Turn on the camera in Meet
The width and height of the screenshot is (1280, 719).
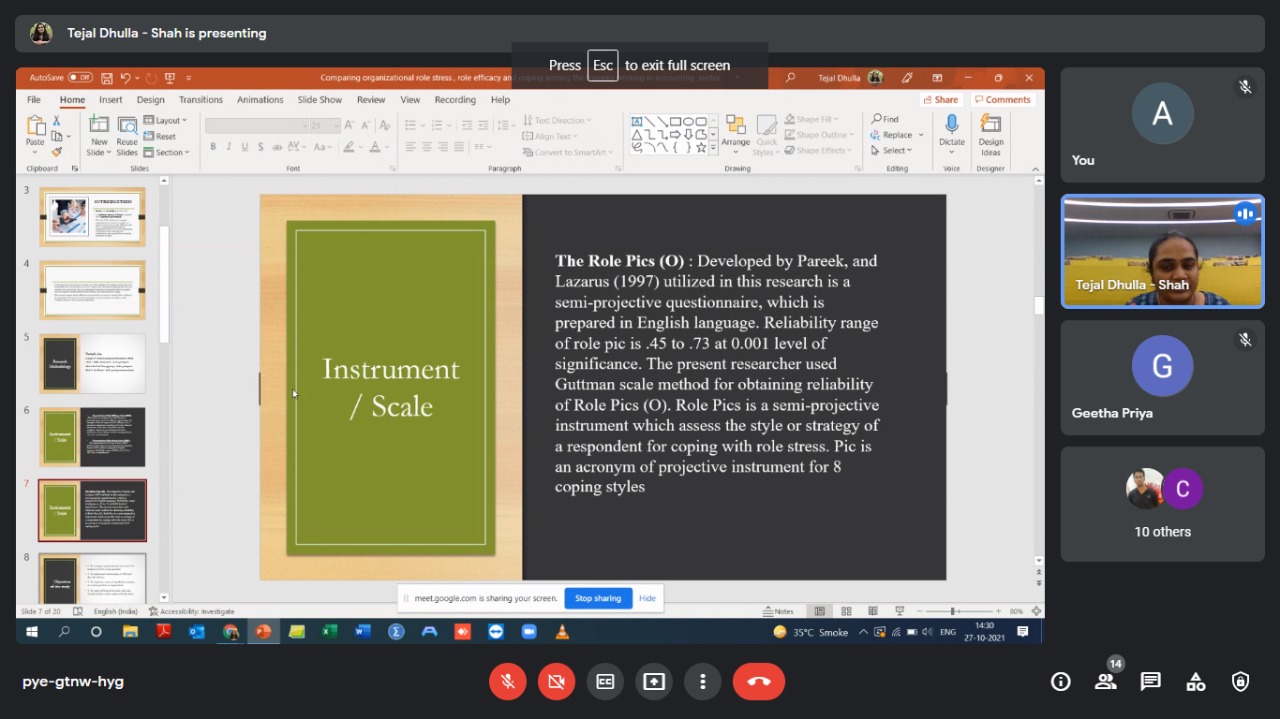pos(556,681)
